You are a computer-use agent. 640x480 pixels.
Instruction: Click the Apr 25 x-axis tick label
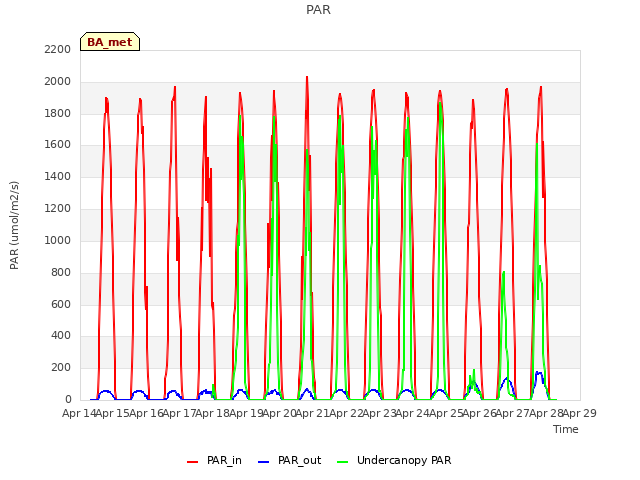tap(446, 413)
